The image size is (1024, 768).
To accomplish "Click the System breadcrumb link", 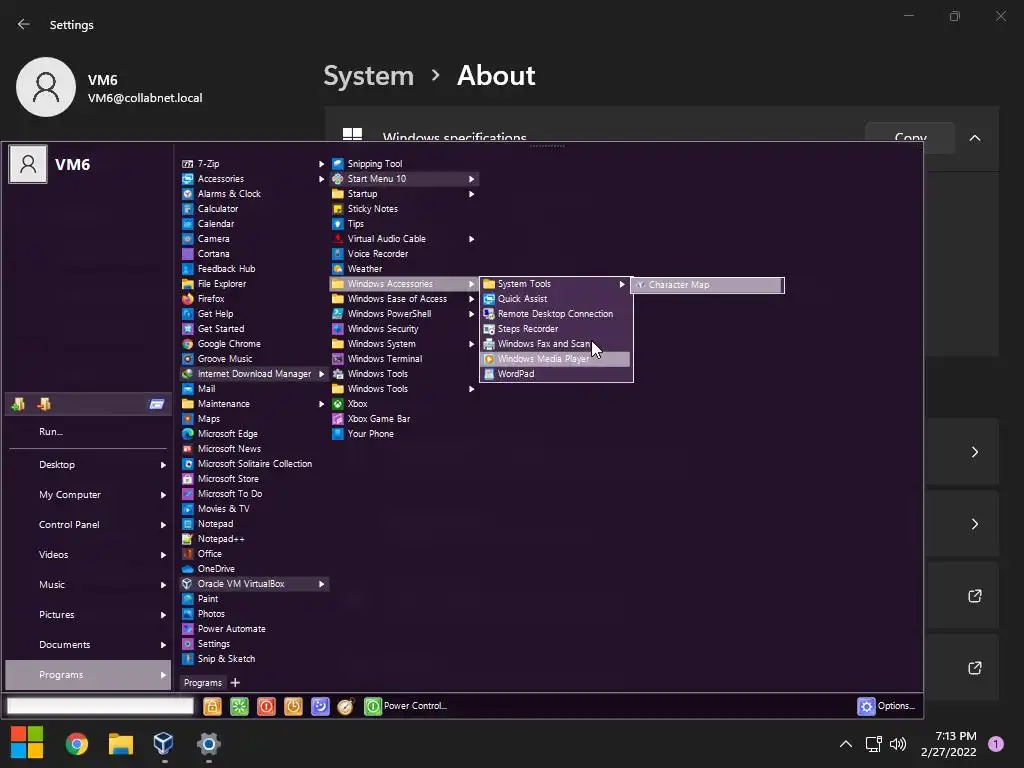I will (x=369, y=76).
